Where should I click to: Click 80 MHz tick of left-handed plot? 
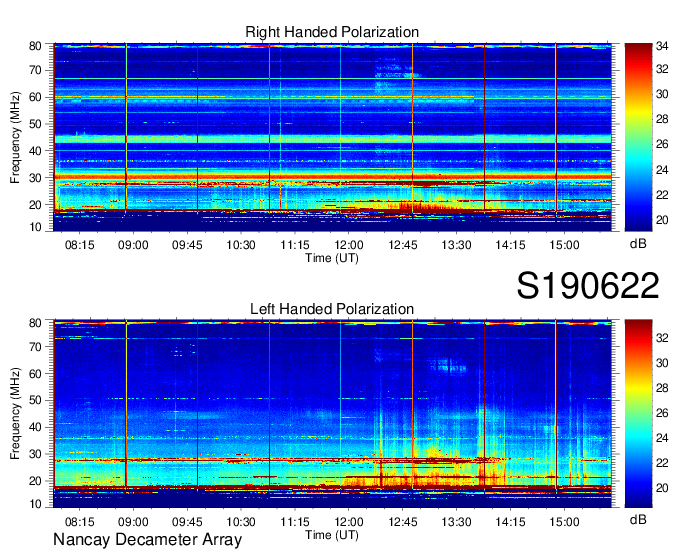35,323
